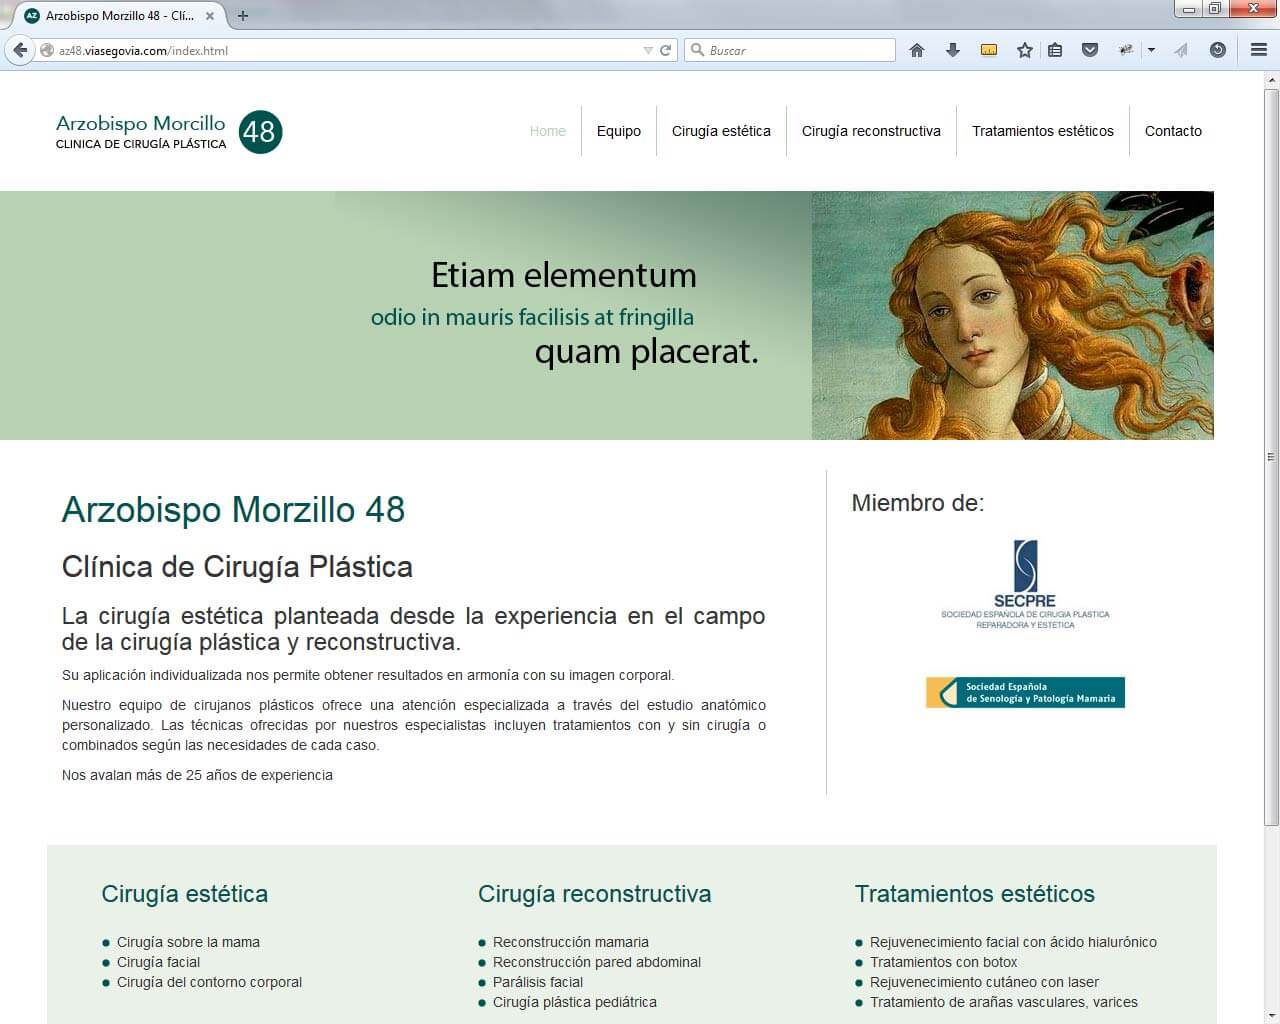The height and width of the screenshot is (1024, 1280).
Task: Open Cirugía plástica pediátrica link
Action: (575, 1002)
